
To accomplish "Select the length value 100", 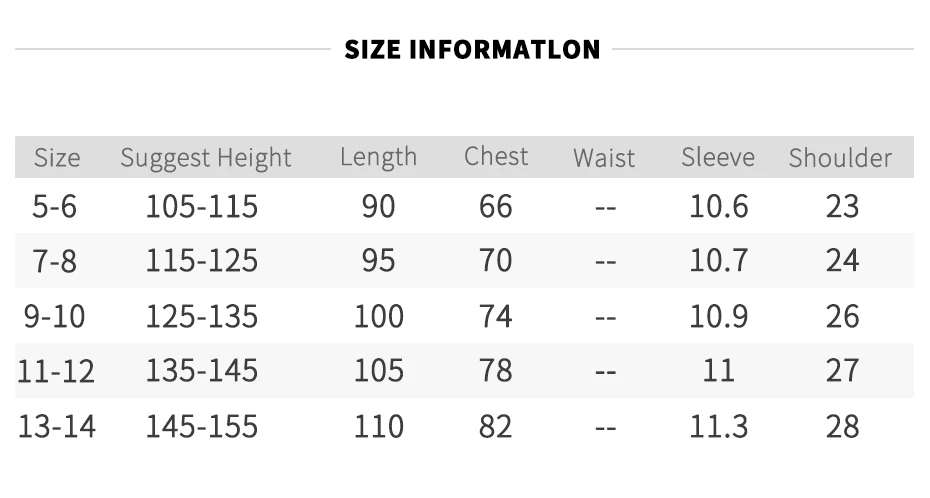I will tap(378, 316).
